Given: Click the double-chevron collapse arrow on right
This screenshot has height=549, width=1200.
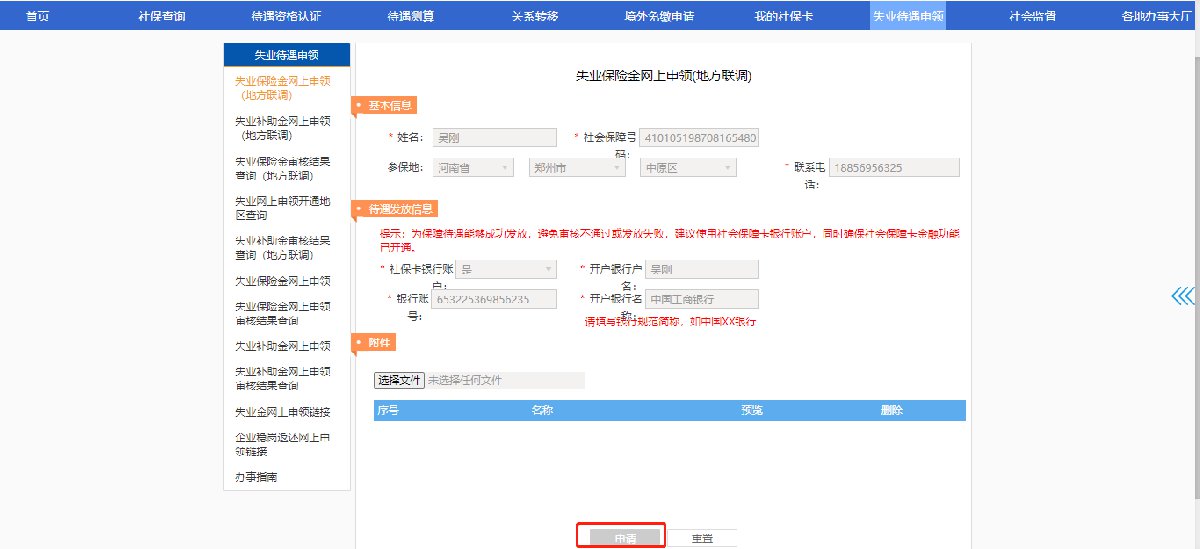Looking at the screenshot, I should 1183,296.
